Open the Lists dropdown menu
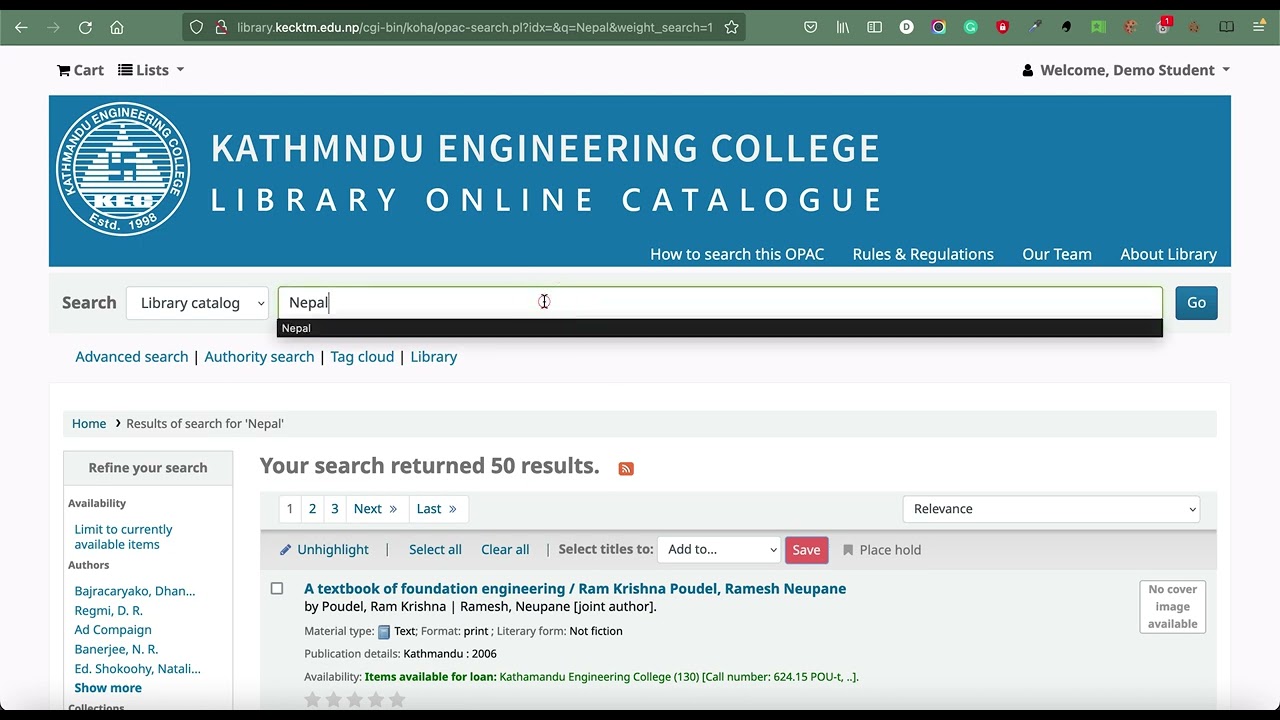 (x=151, y=70)
